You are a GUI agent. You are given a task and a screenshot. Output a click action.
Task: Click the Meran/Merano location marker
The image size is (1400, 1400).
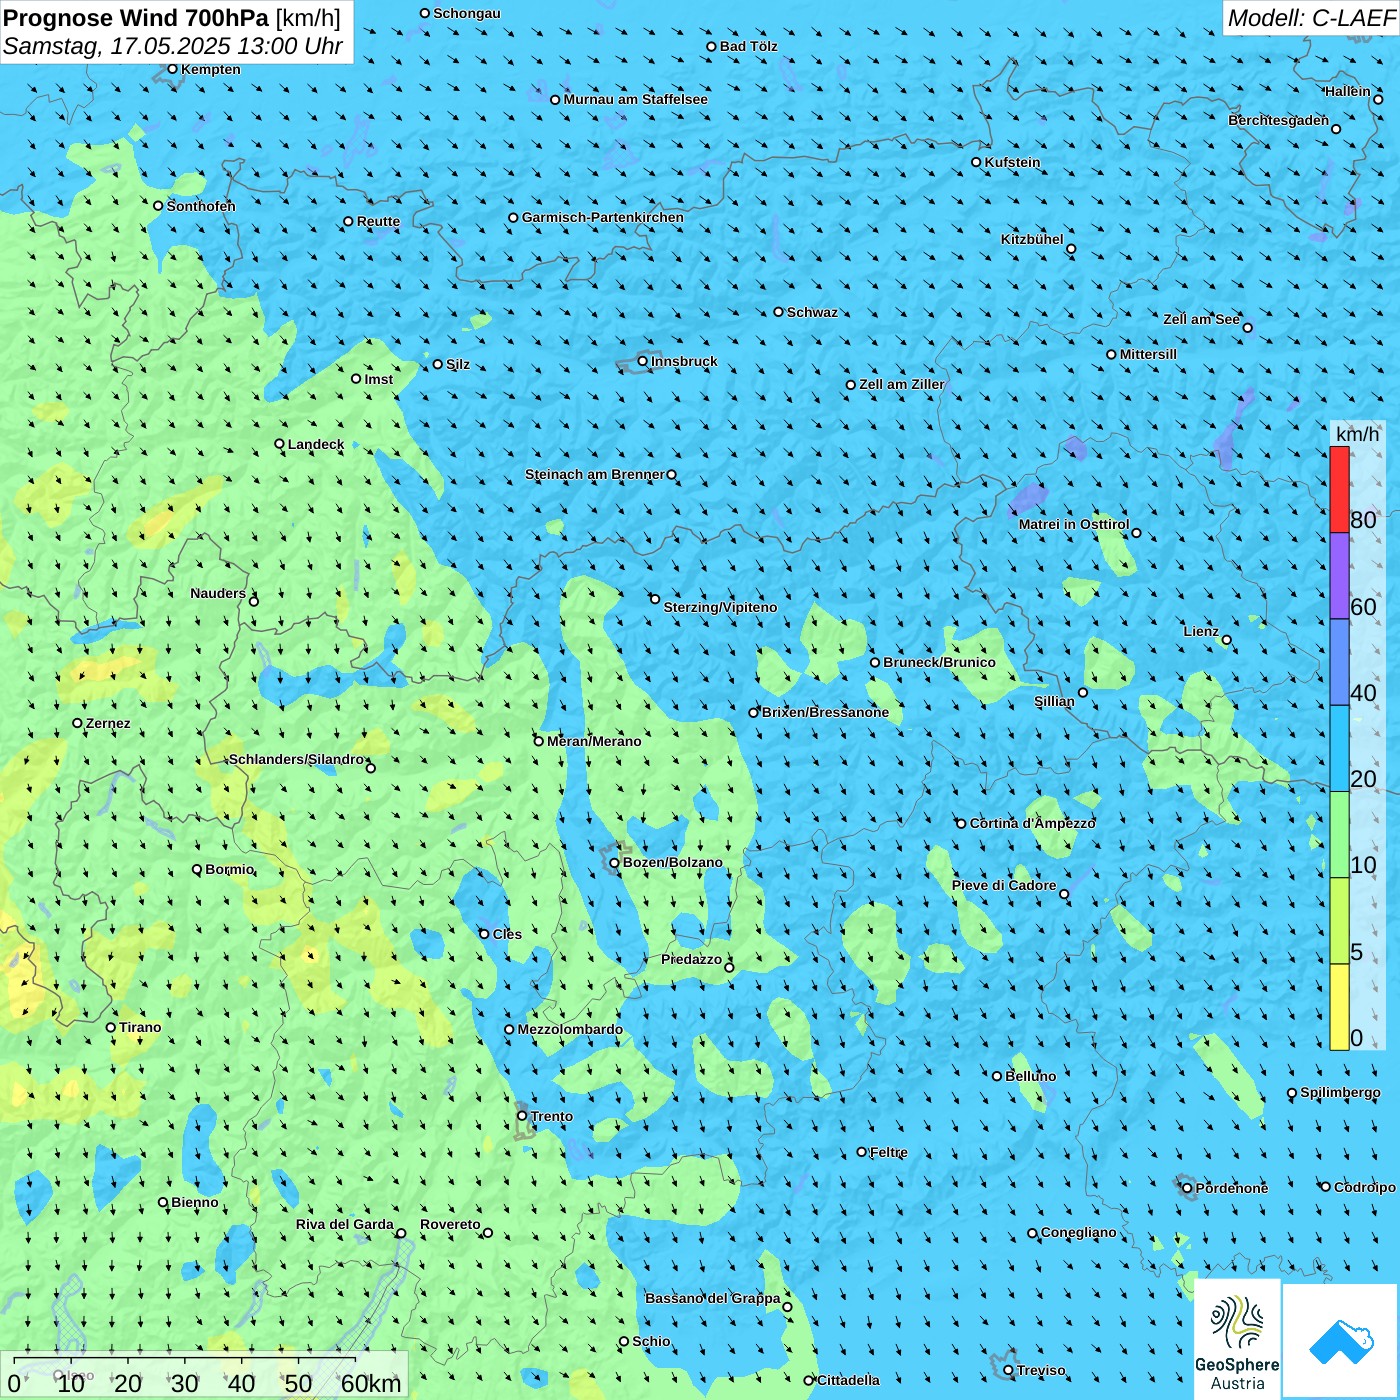coord(538,741)
